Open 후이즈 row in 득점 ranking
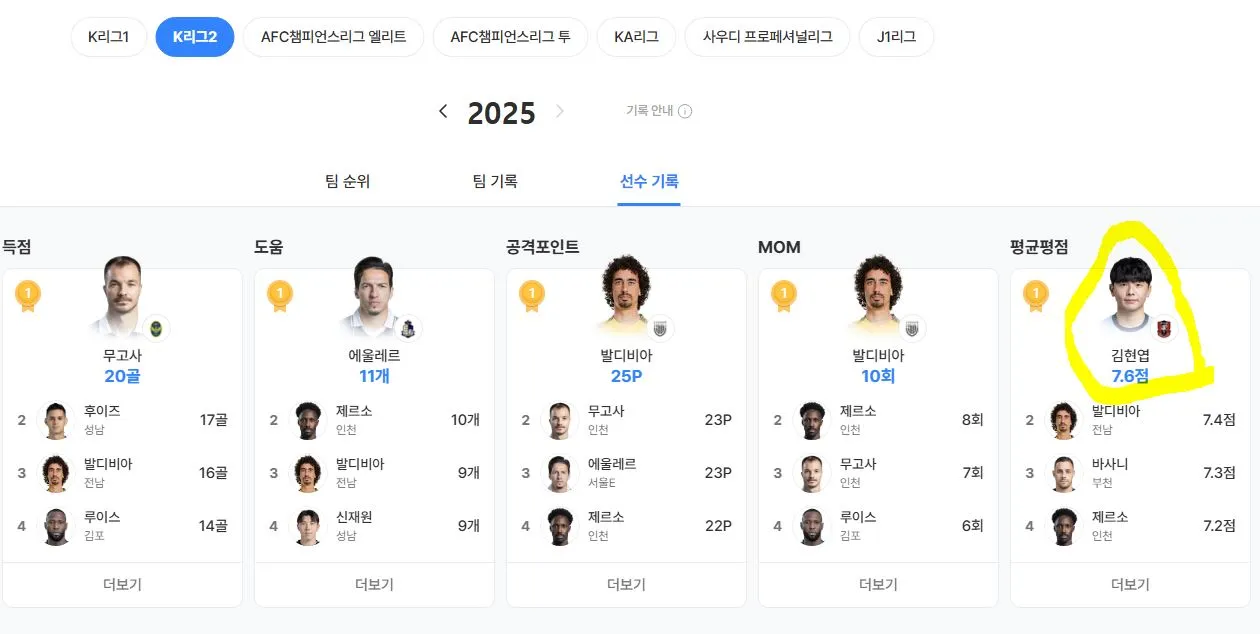 click(x=122, y=420)
